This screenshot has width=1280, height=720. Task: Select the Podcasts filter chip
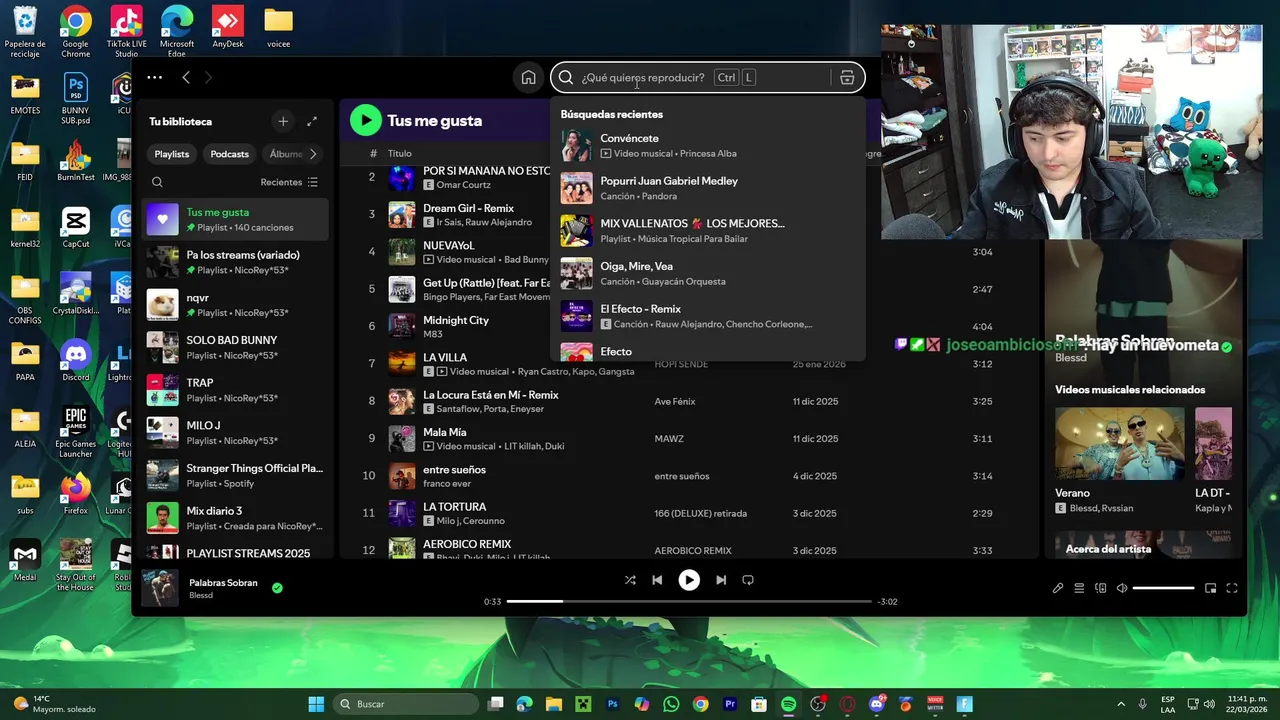coord(229,154)
